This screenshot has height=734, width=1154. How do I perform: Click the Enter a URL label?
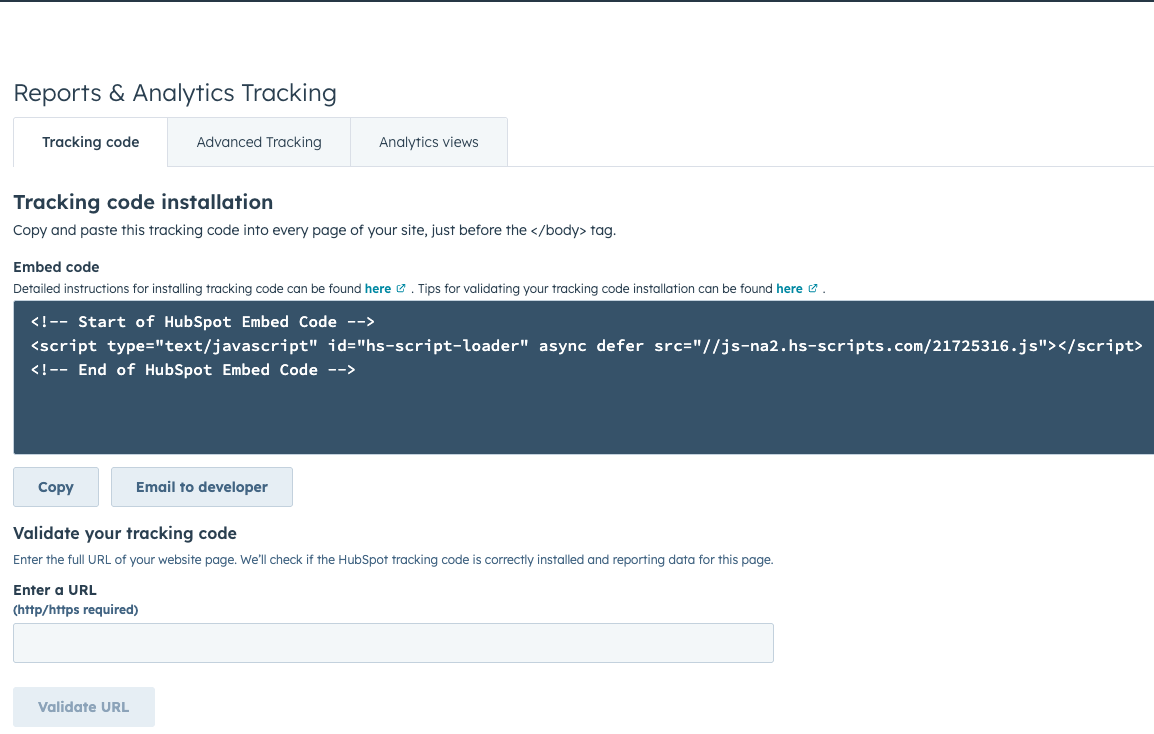point(54,590)
